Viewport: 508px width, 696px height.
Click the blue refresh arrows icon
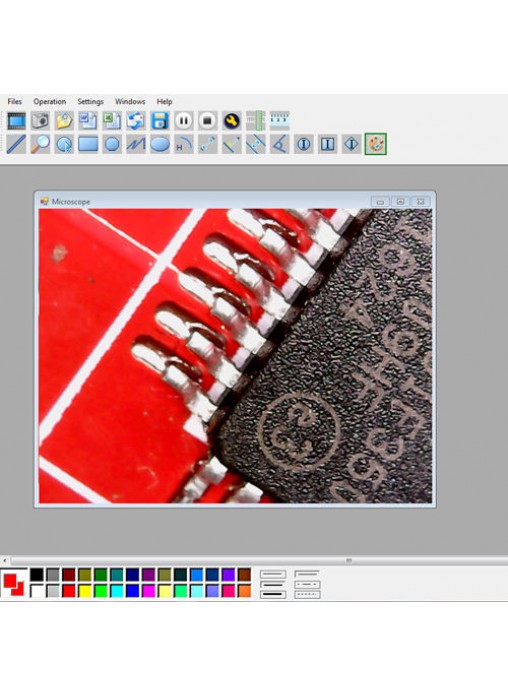coord(136,121)
